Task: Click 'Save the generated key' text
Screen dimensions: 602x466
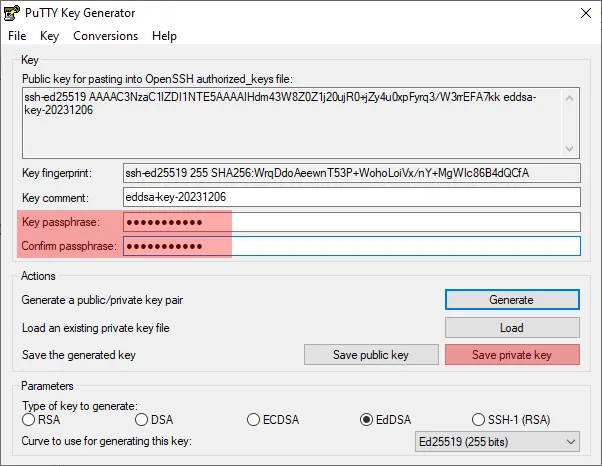Action: (79, 355)
